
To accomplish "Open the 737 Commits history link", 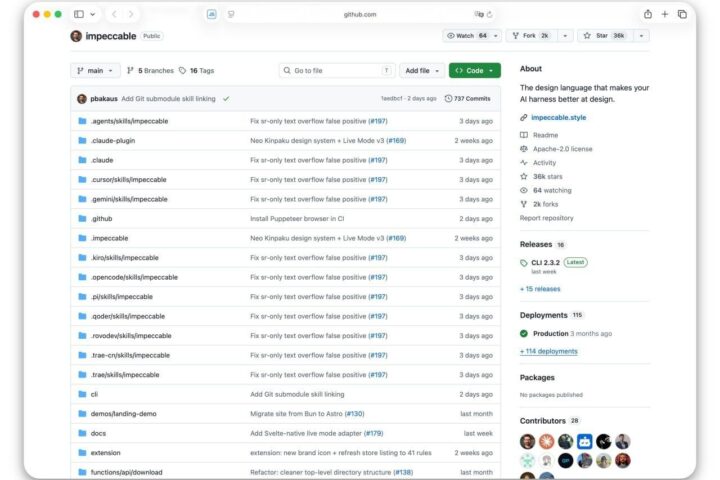I will [x=467, y=98].
